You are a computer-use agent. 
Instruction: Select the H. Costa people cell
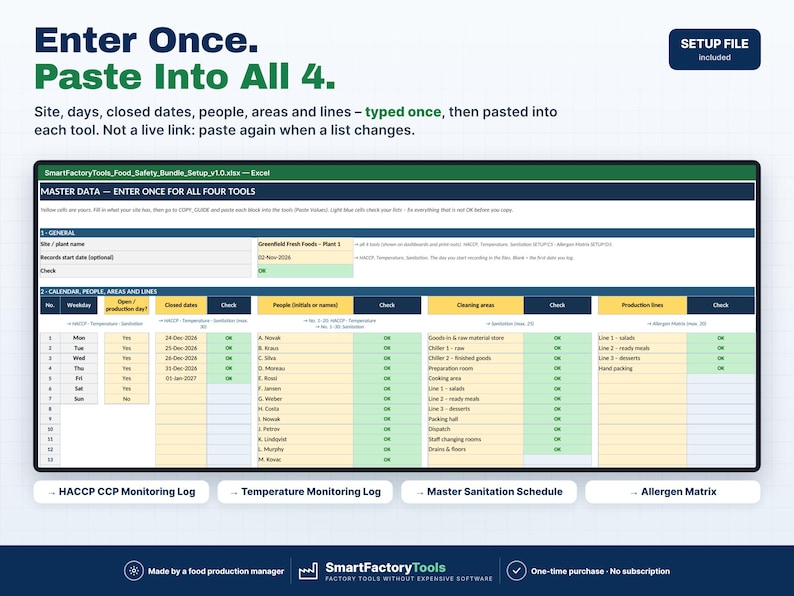coord(305,409)
